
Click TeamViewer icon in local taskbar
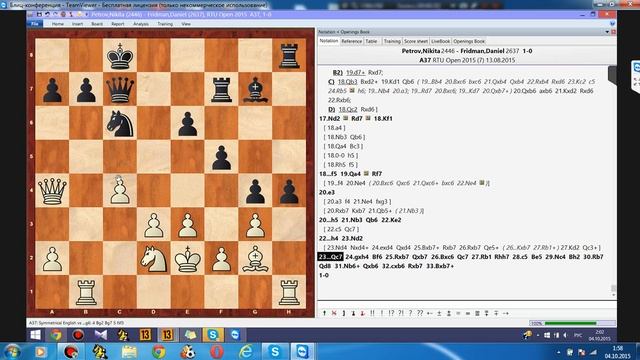(302, 351)
